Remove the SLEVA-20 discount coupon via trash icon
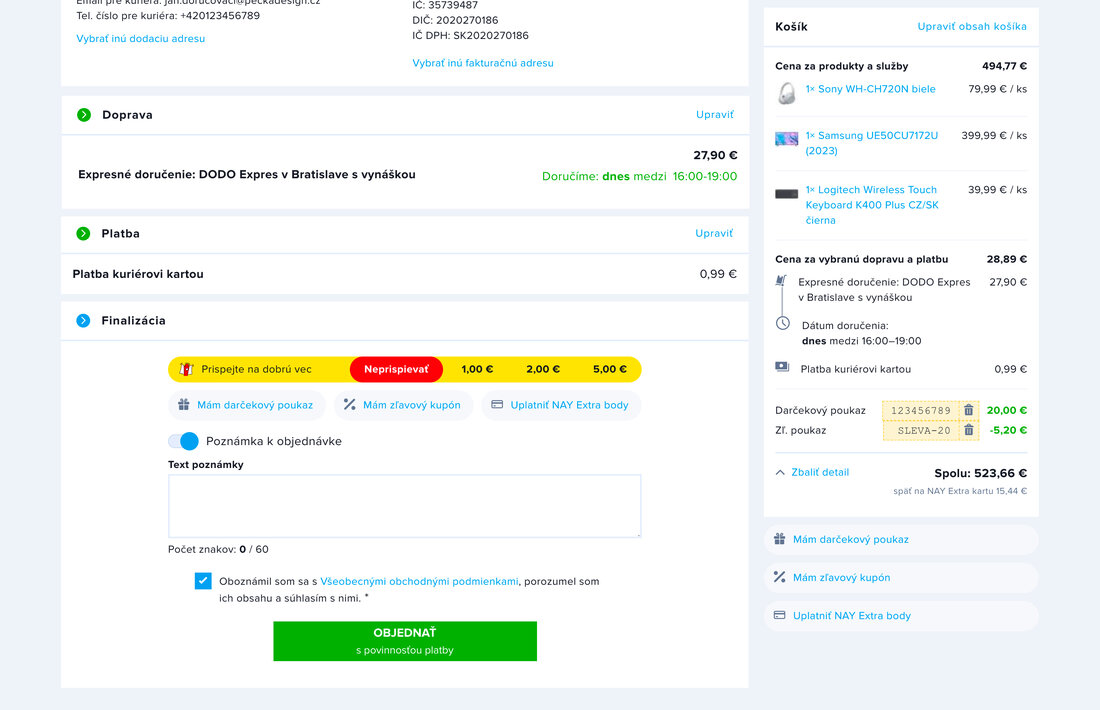Image resolution: width=1100 pixels, height=710 pixels. [968, 430]
